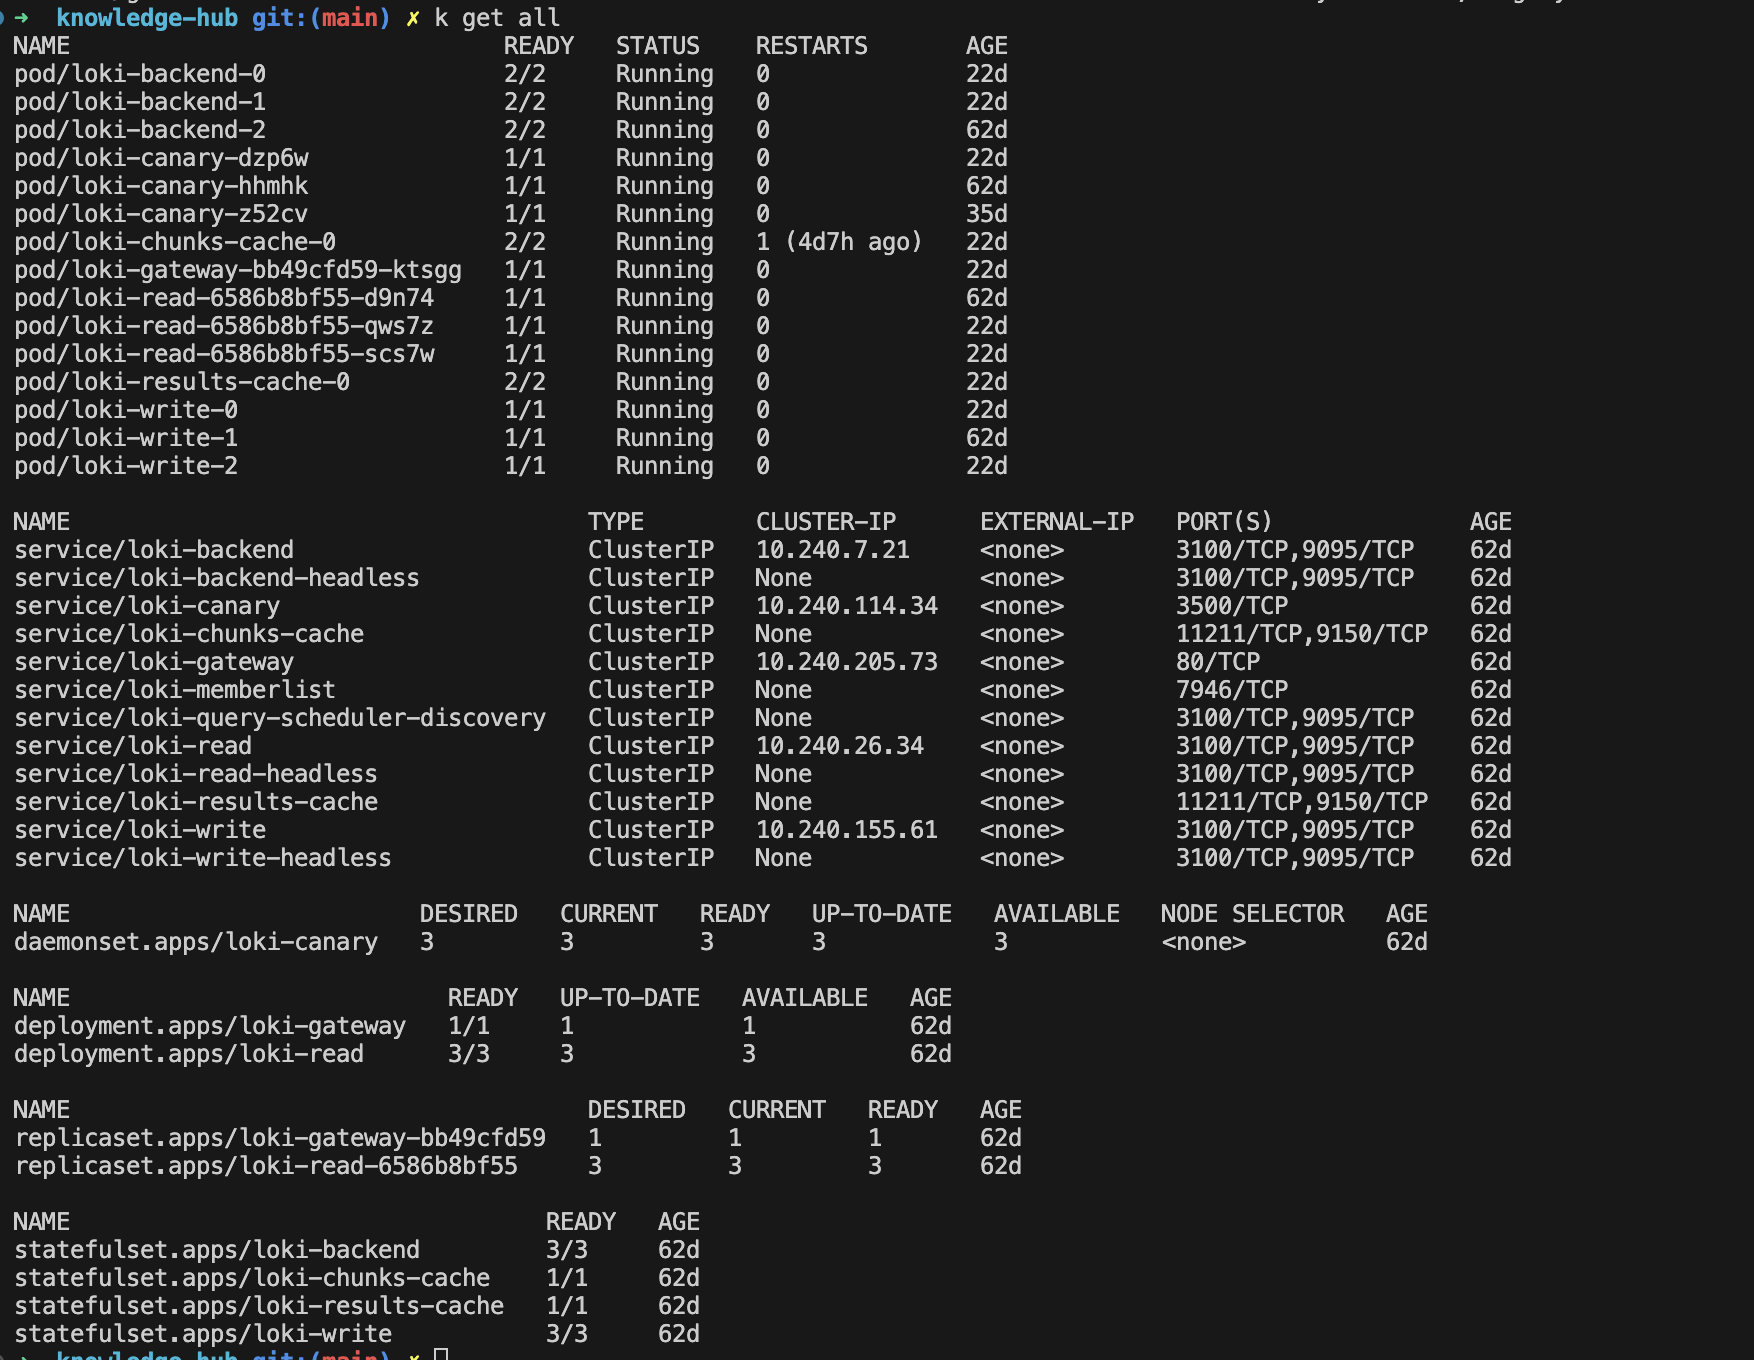This screenshot has width=1754, height=1360.
Task: Click the RESTARTS column header
Action: tap(811, 46)
